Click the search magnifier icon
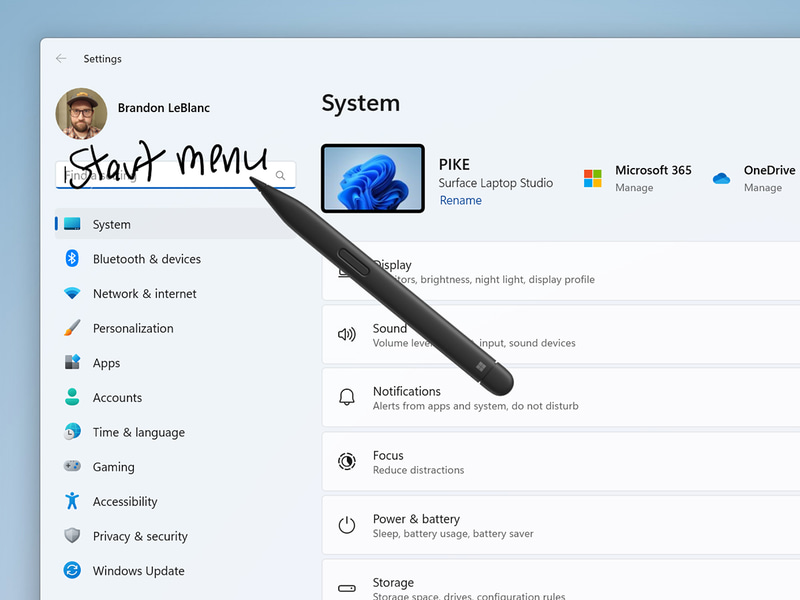The width and height of the screenshot is (800, 600). point(281,174)
